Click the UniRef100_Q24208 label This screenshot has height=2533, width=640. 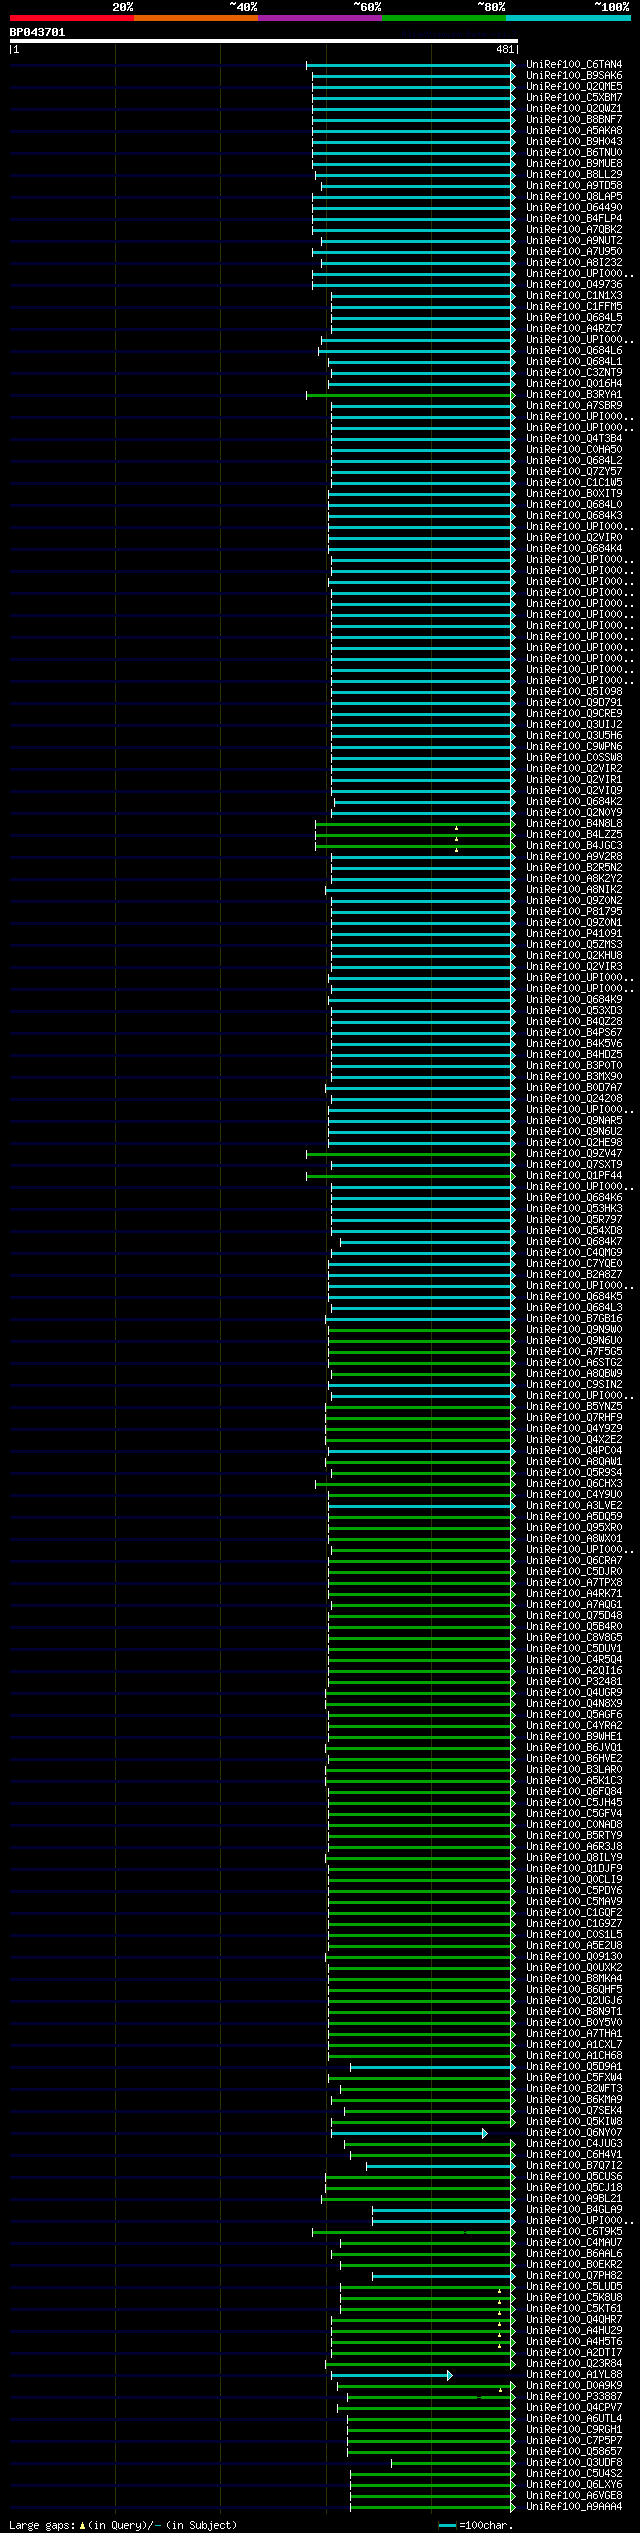574,1099
